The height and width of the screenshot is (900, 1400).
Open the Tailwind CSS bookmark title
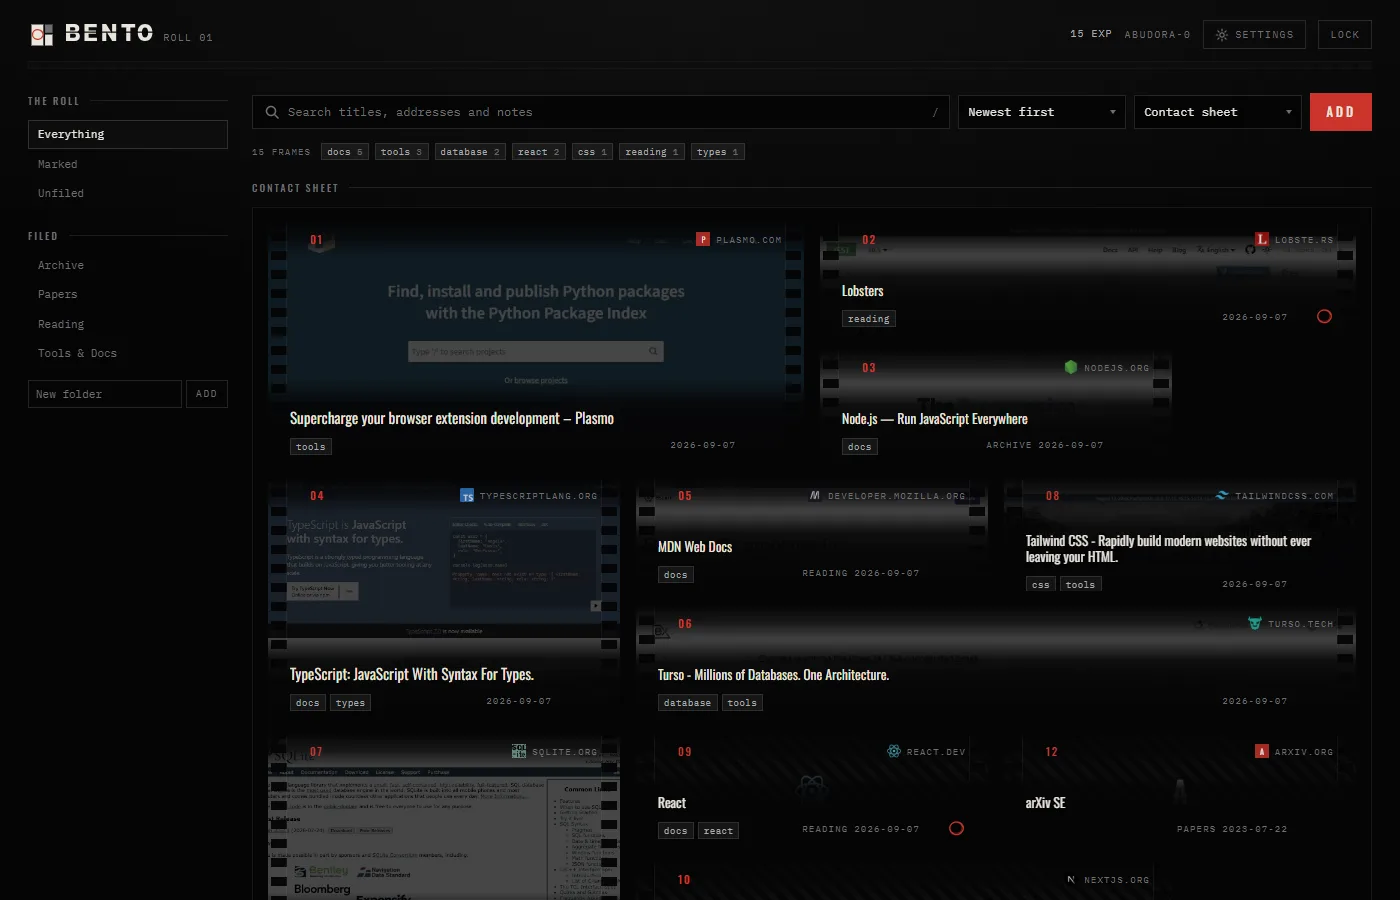(1168, 549)
